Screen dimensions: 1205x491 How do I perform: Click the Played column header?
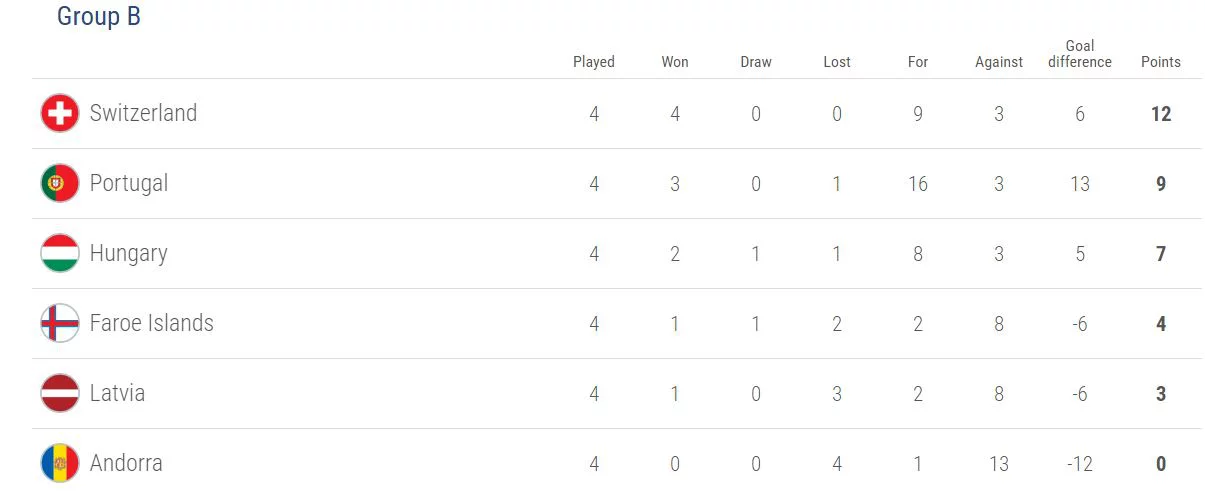click(593, 62)
